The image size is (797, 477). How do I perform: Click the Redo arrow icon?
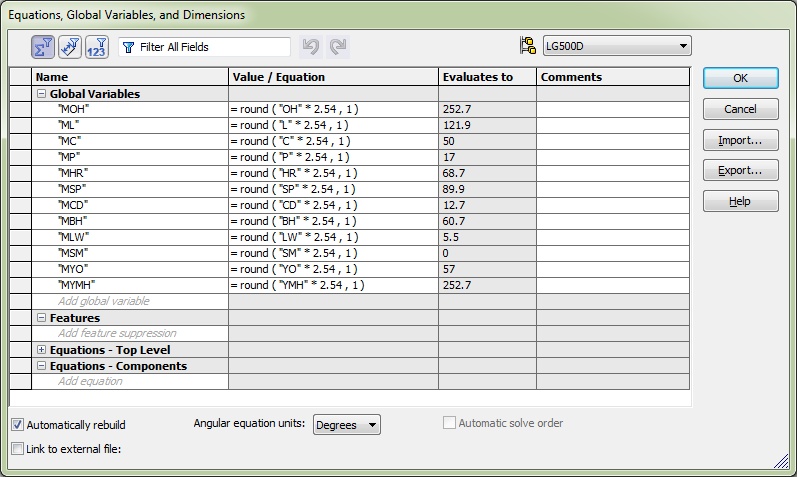(x=338, y=47)
